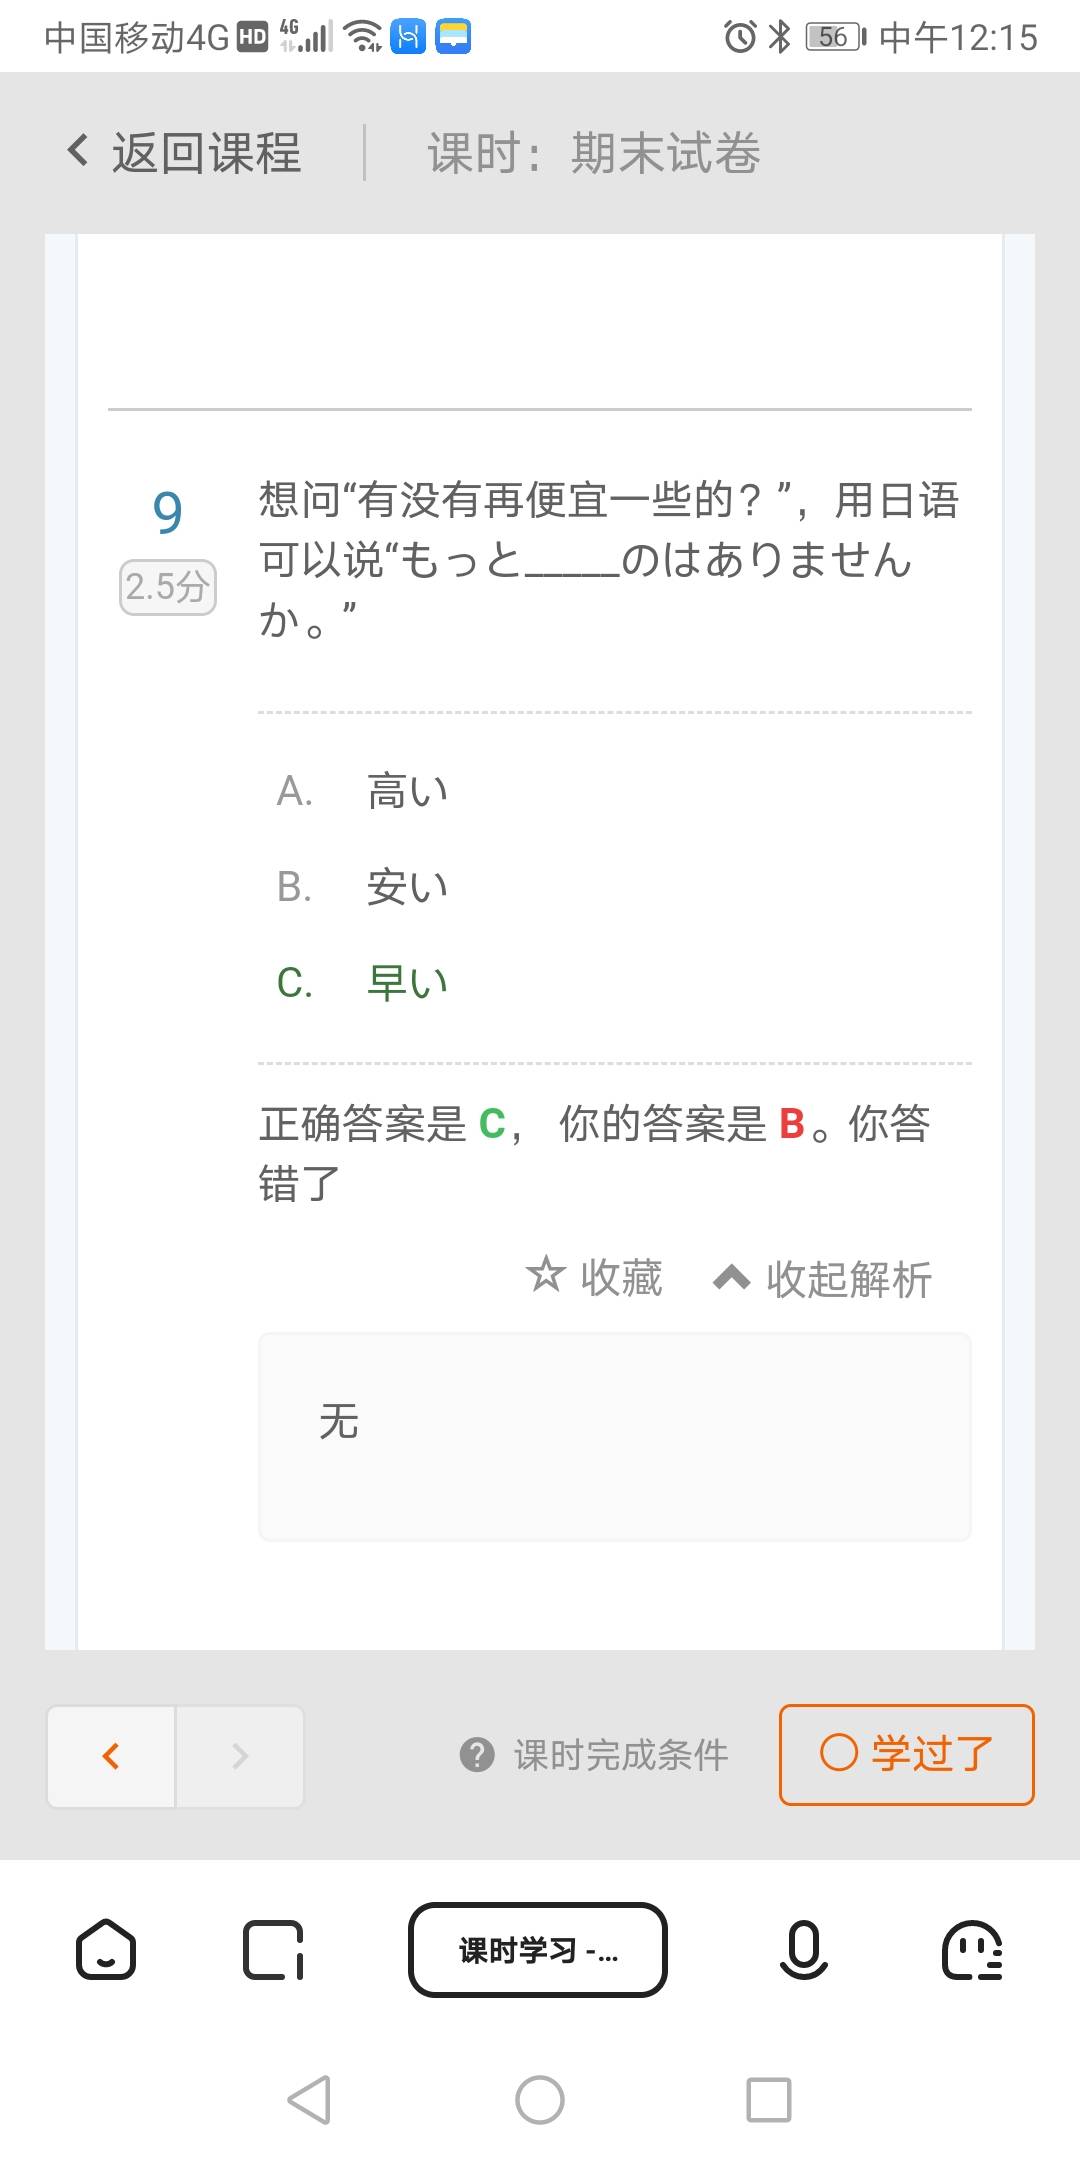Select answer option A 高い

(x=408, y=791)
